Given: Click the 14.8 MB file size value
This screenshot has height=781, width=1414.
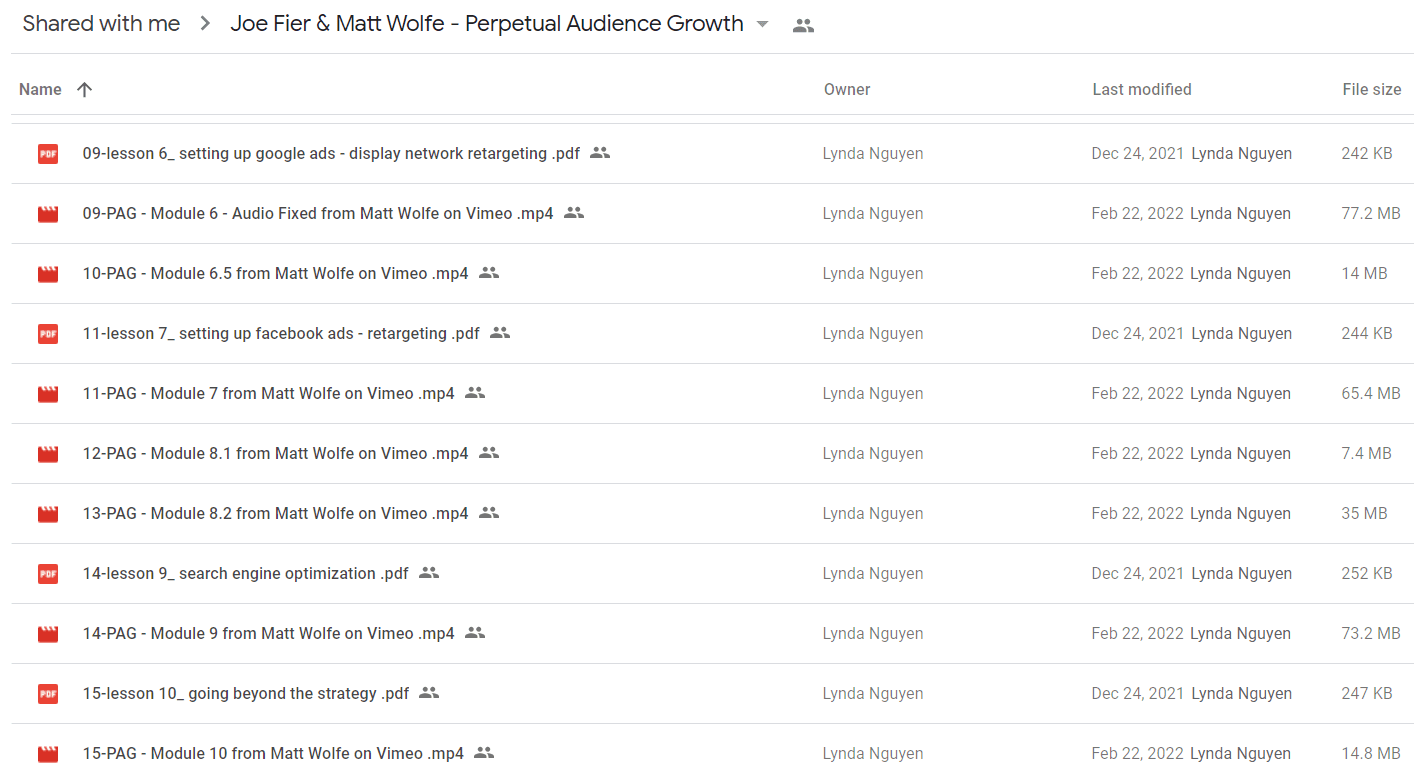Looking at the screenshot, I should click(x=1371, y=754).
